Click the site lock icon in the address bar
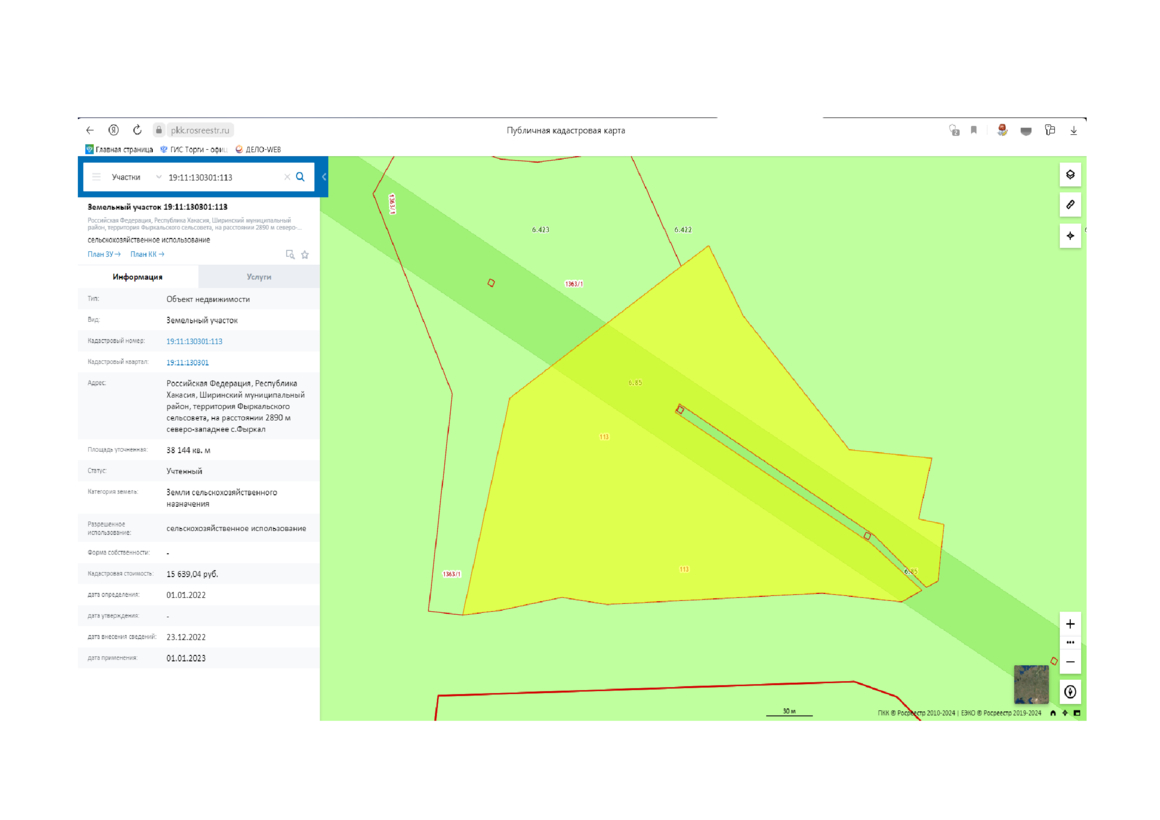Viewport: 1160px width, 820px height. (158, 130)
